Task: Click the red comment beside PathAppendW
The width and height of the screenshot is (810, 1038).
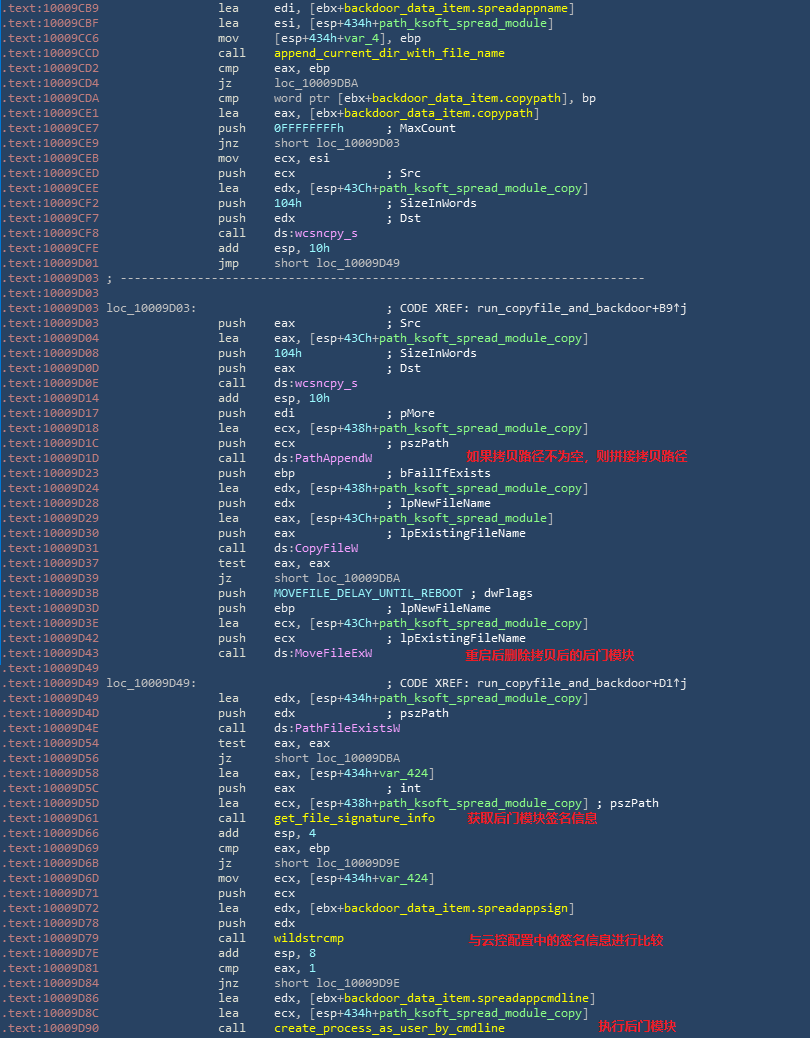Action: click(576, 456)
